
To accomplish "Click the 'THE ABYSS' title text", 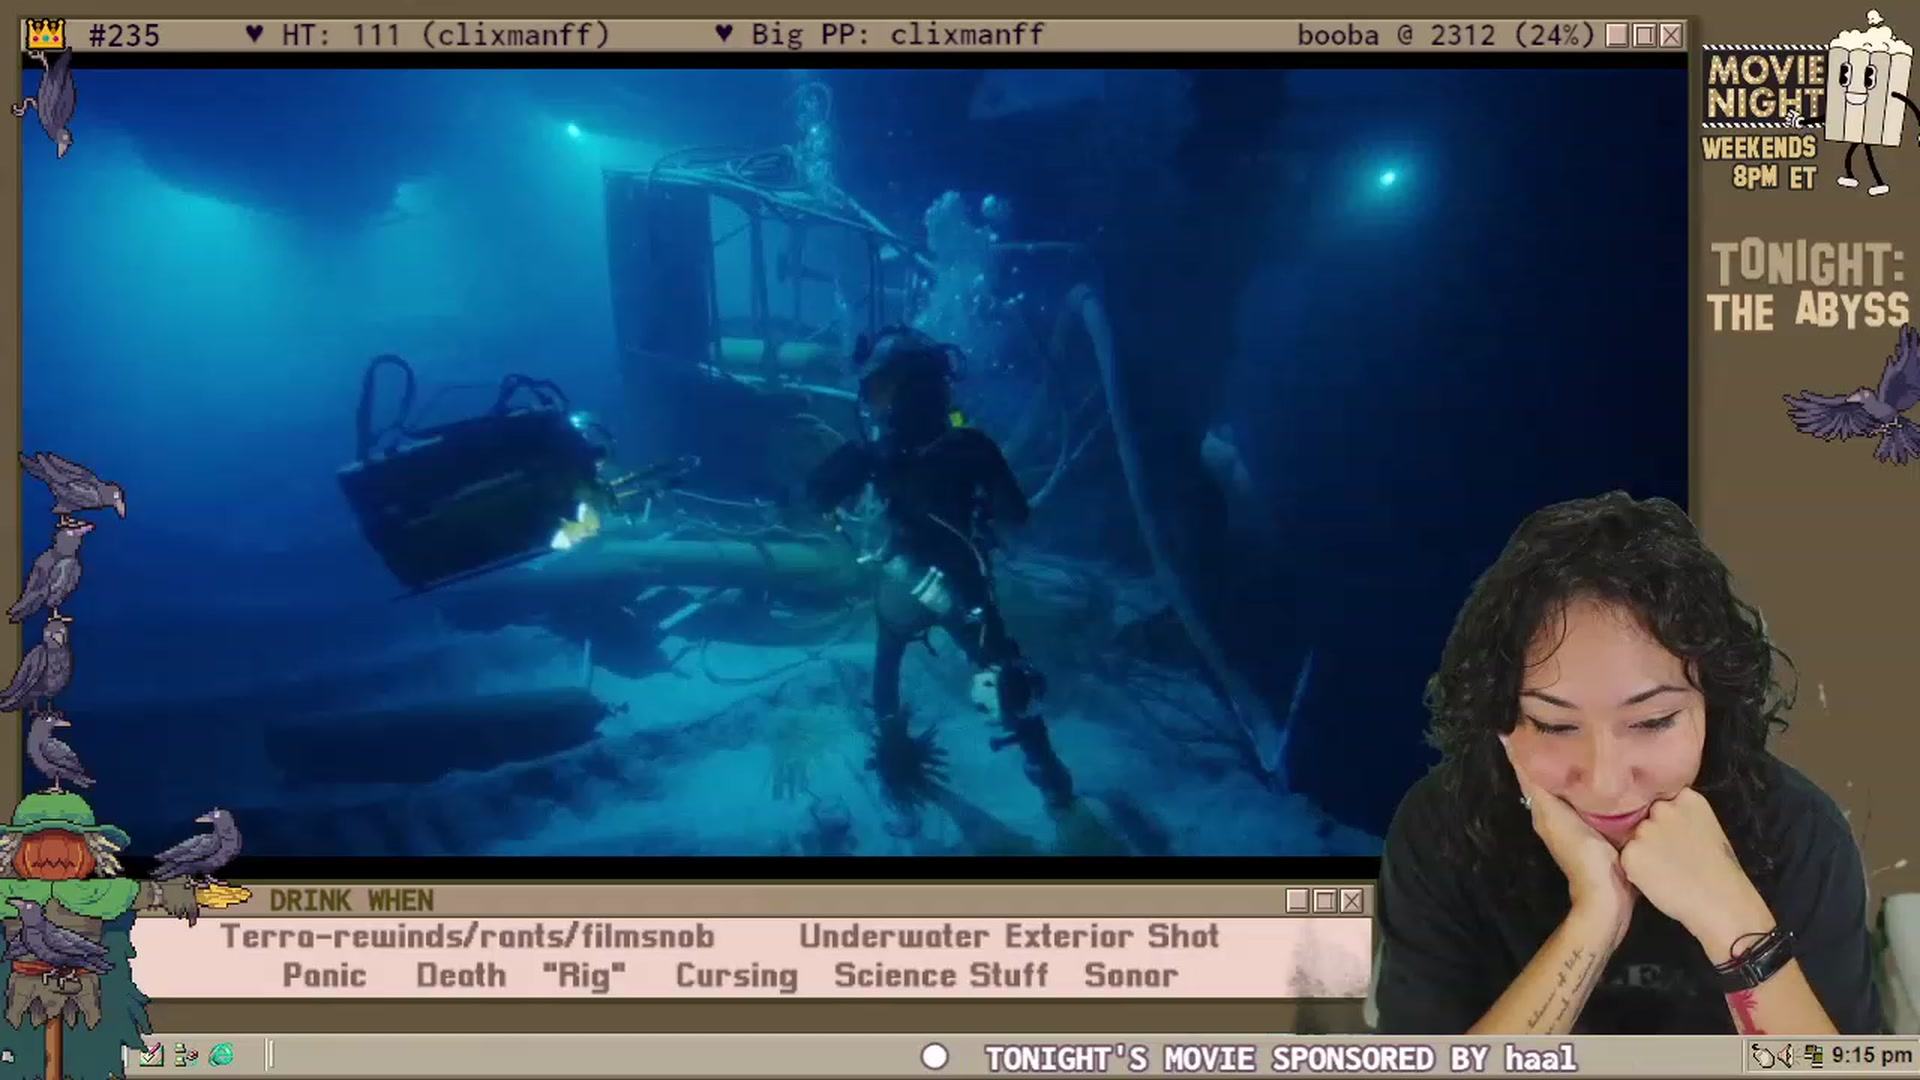I will pos(1808,311).
